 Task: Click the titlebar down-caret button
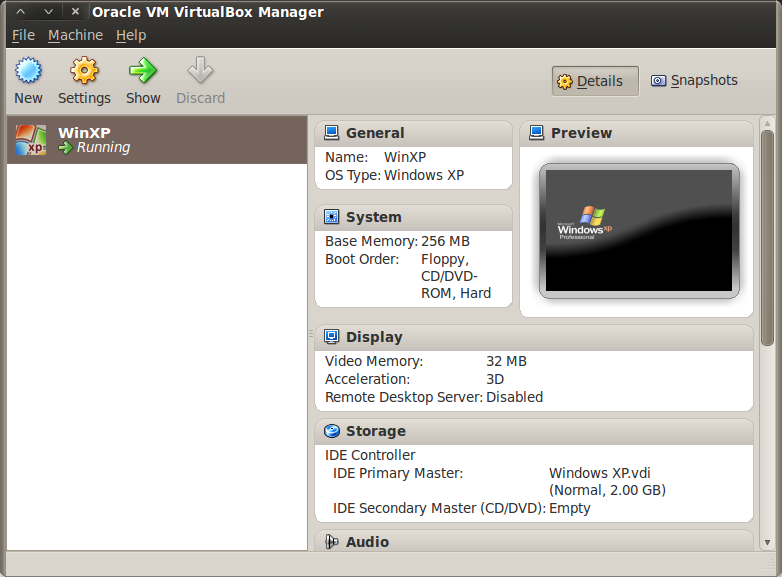click(x=48, y=11)
